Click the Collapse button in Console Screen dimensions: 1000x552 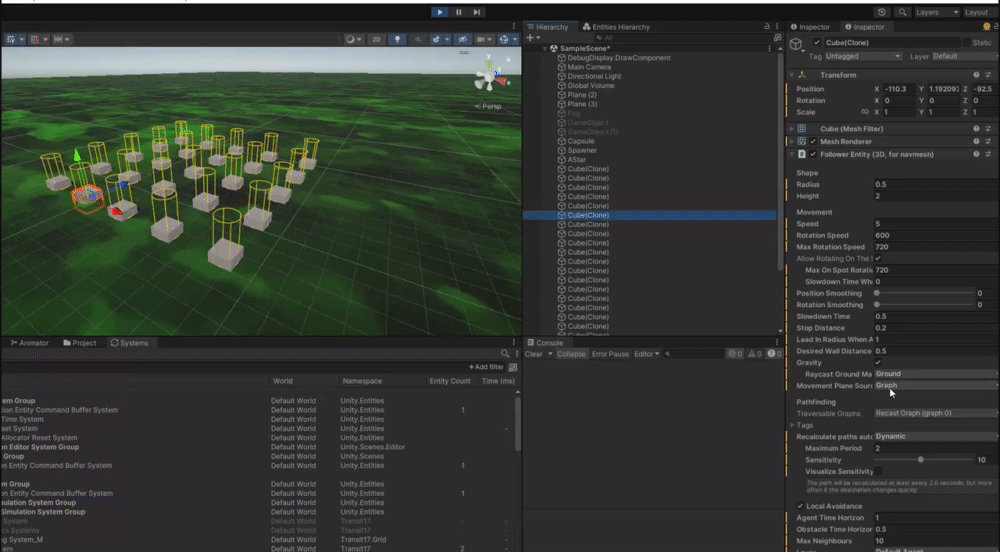(571, 354)
